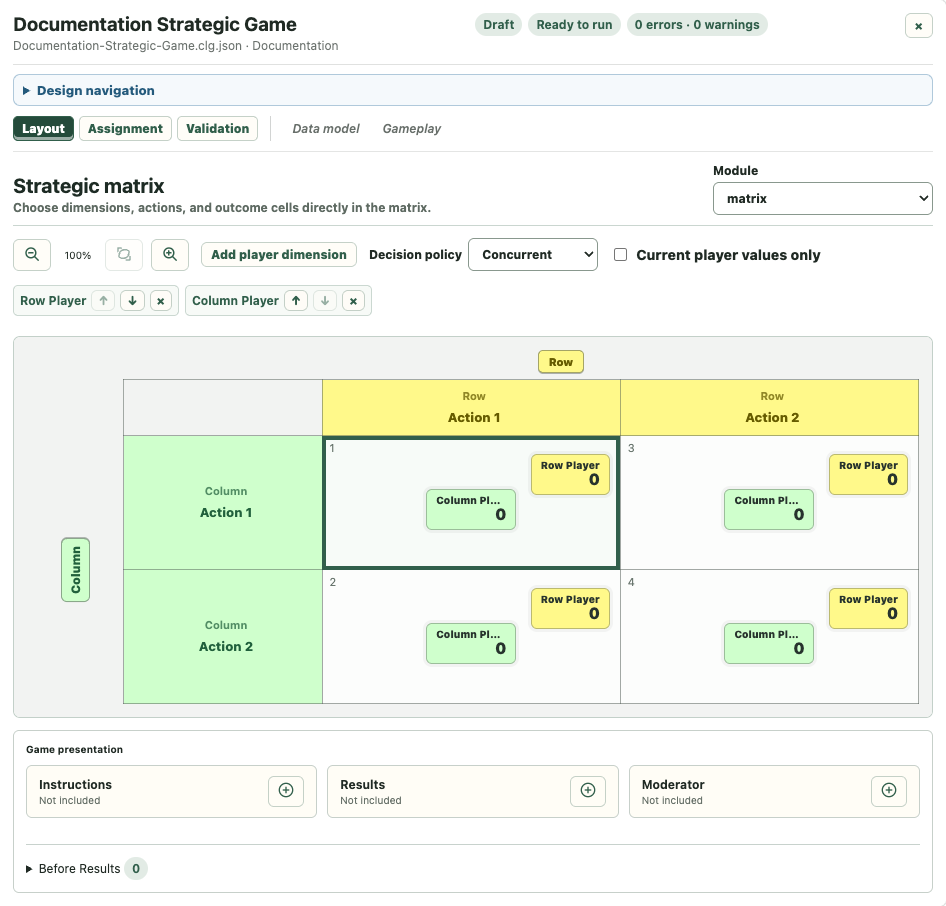Open the Module matrix dropdown
Screen dimensions: 946x906
(822, 198)
